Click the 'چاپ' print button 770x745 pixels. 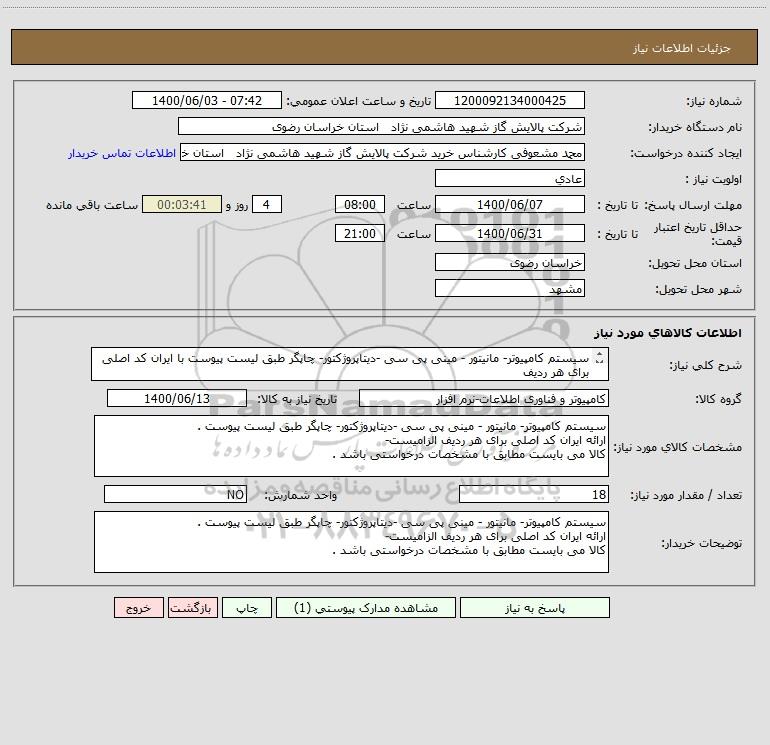(x=247, y=607)
